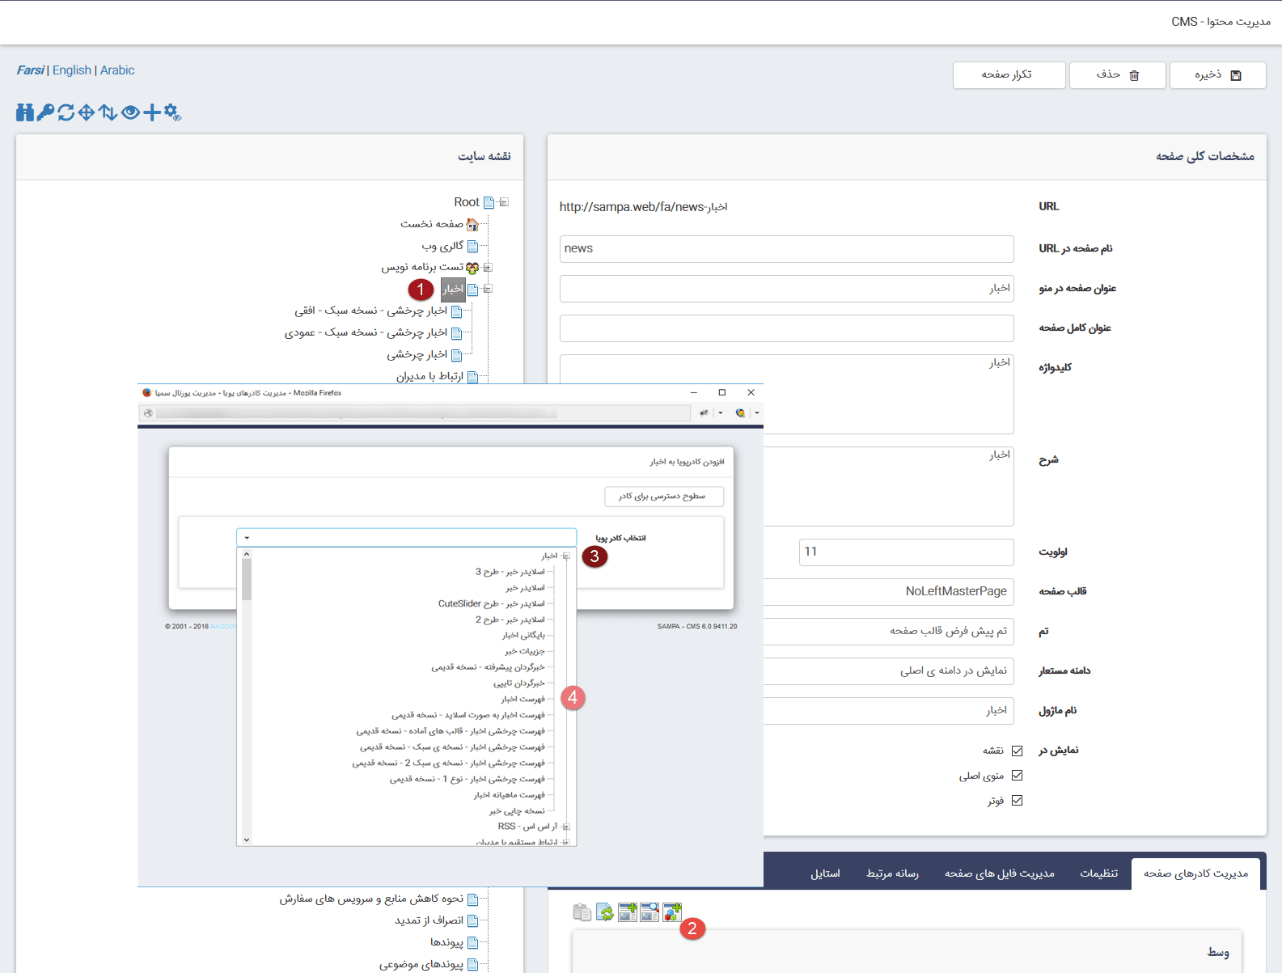Screen dimensions: 1282x973
Task: Toggle the فوتر checkbox
Action: (1017, 801)
